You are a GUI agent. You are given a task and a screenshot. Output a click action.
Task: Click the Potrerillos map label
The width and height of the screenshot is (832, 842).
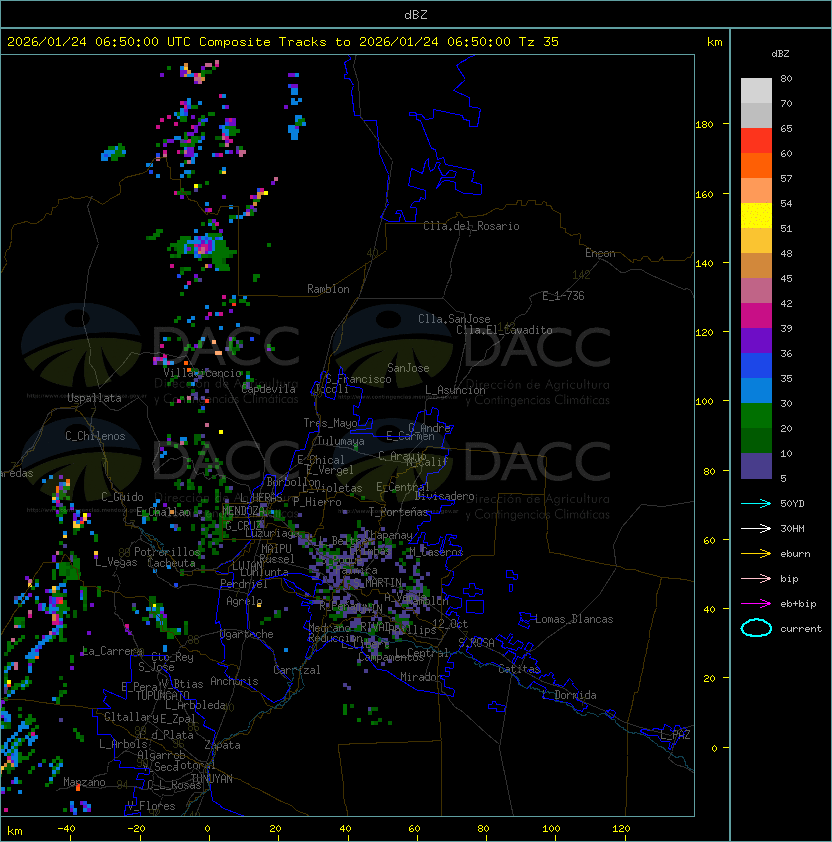(167, 552)
